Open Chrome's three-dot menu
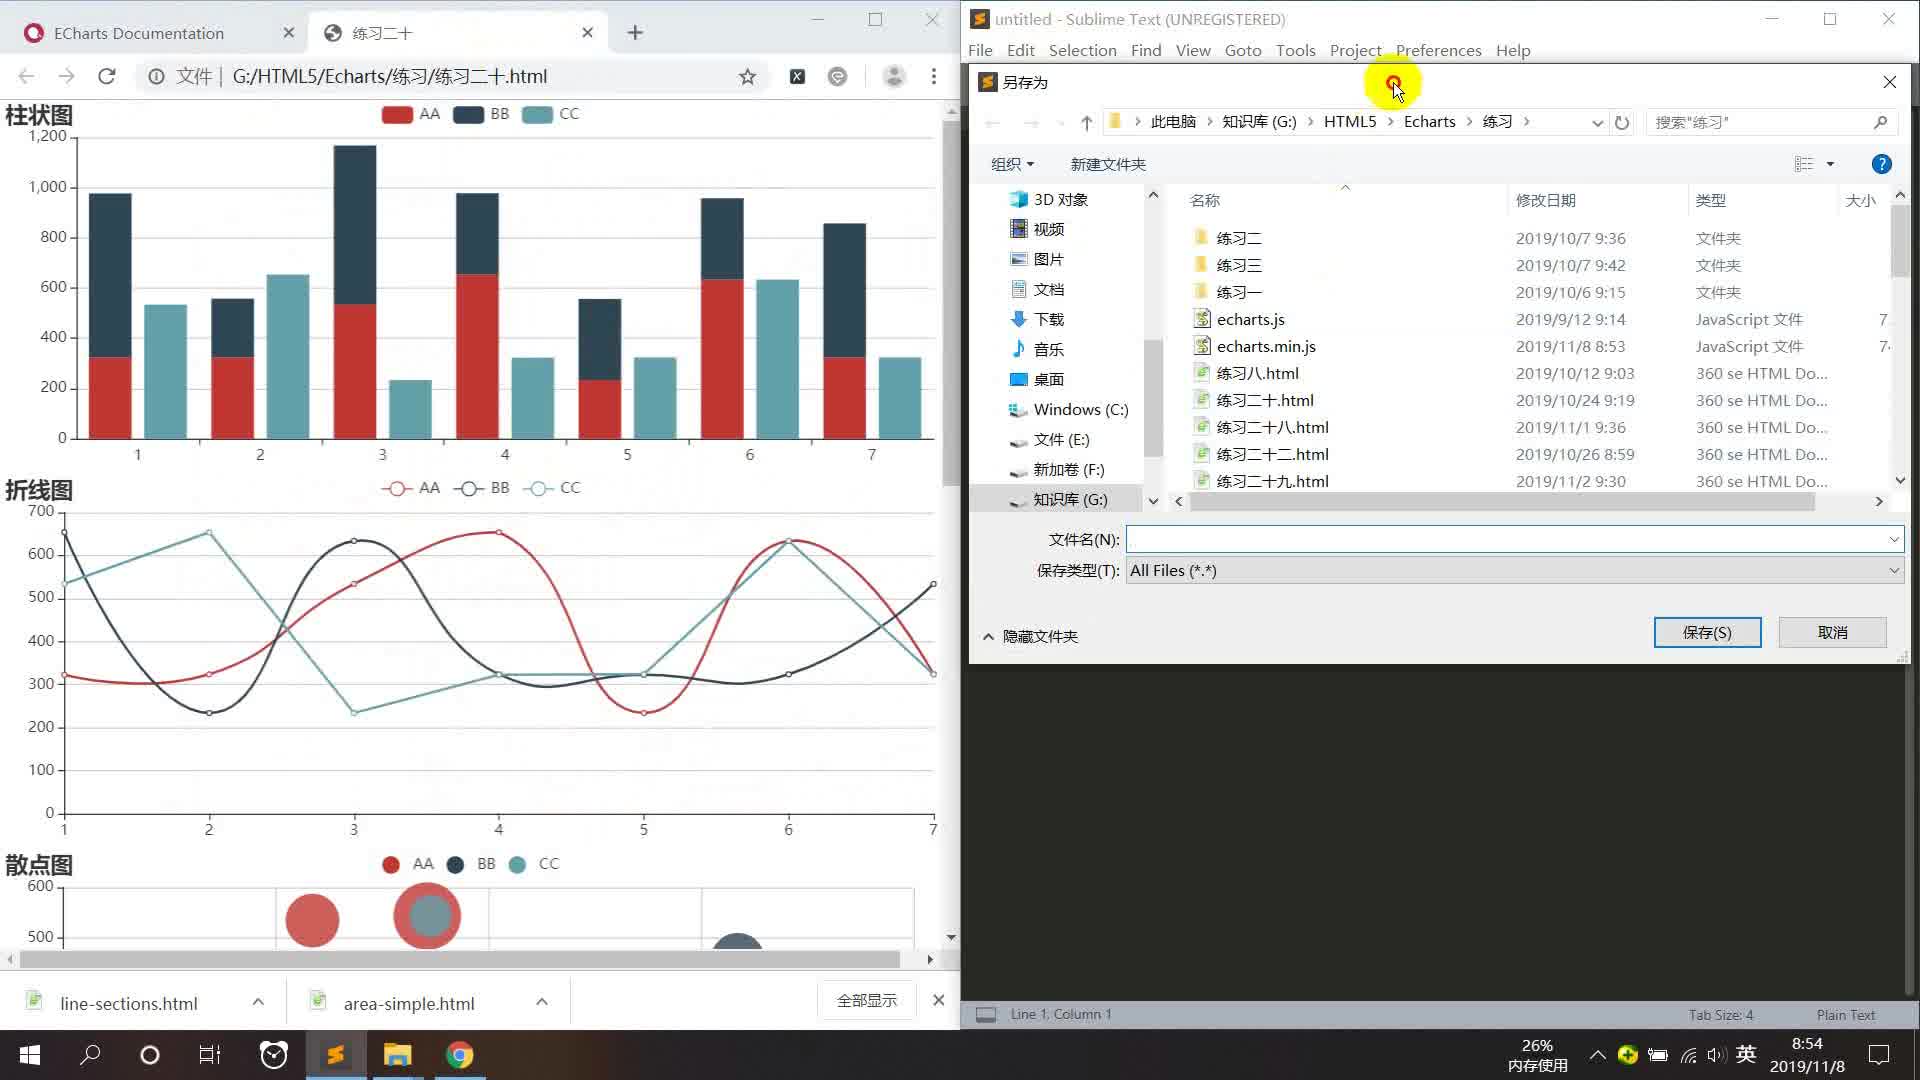Viewport: 1920px width, 1080px height. tap(933, 77)
